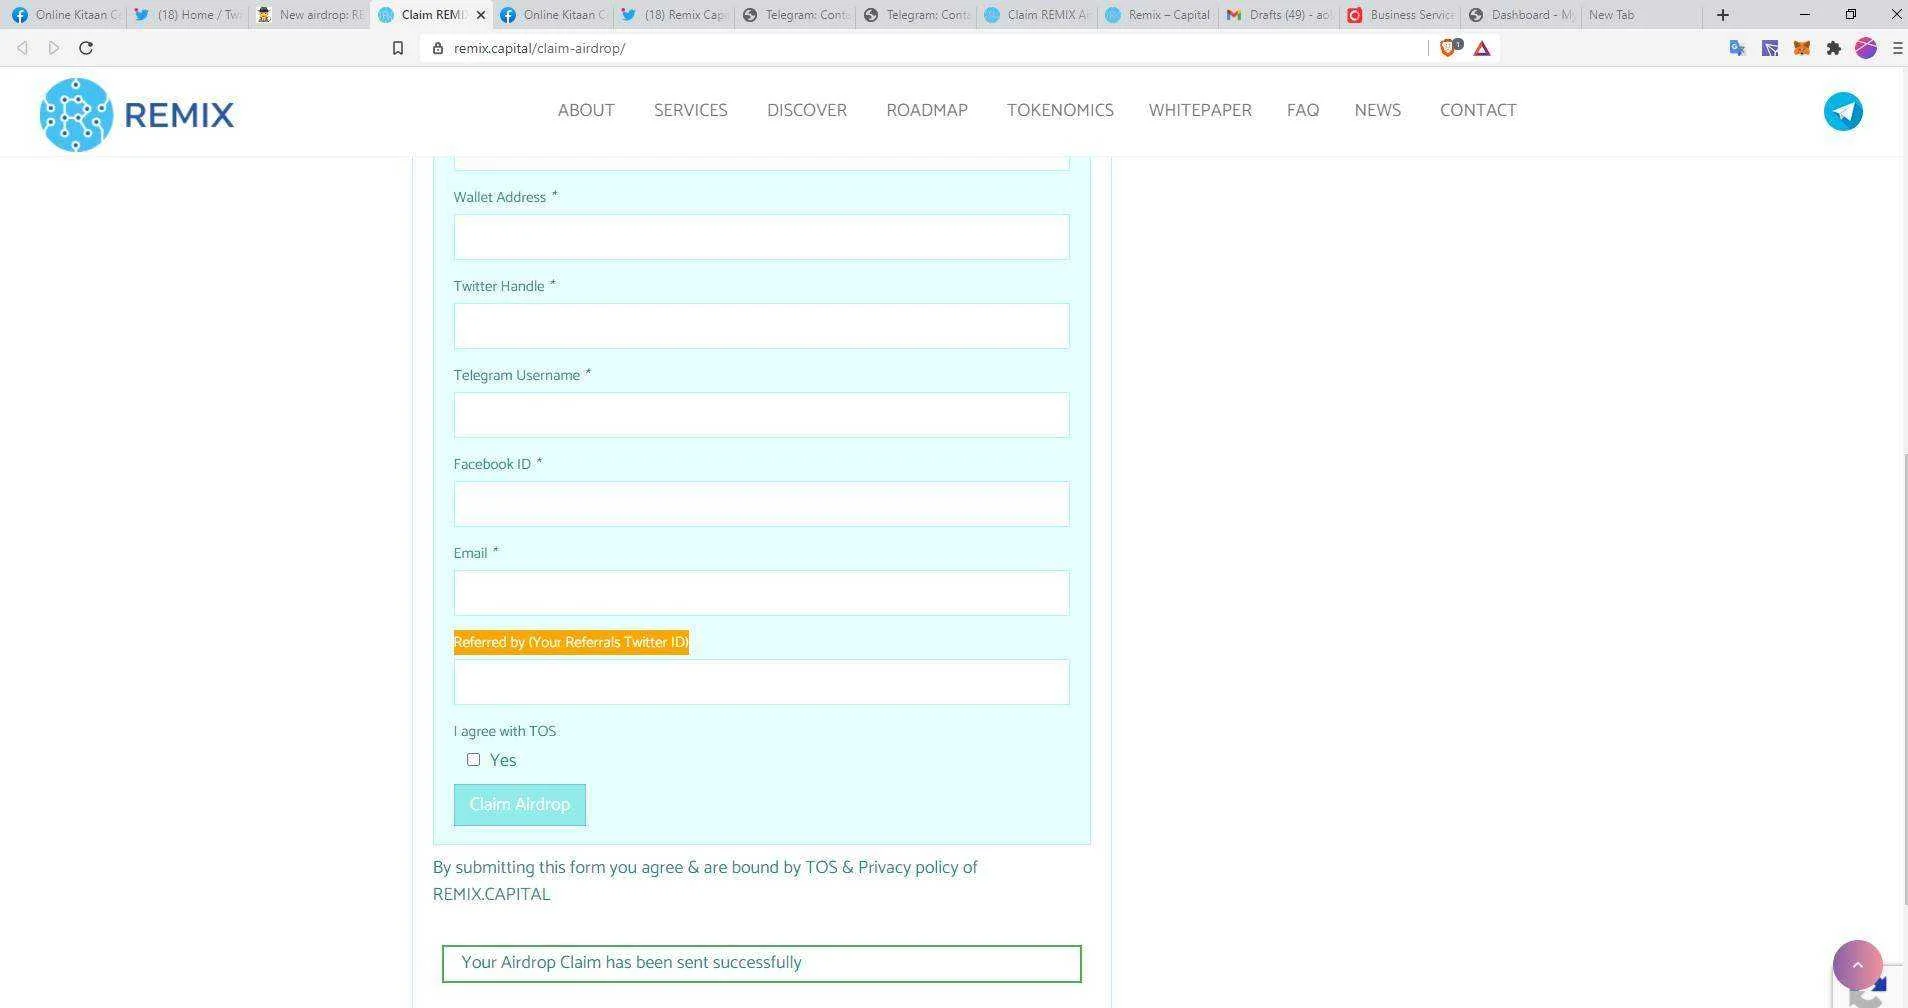Screen dimensions: 1908x1008
Task: Focus the Telegram Username input field
Action: click(761, 415)
